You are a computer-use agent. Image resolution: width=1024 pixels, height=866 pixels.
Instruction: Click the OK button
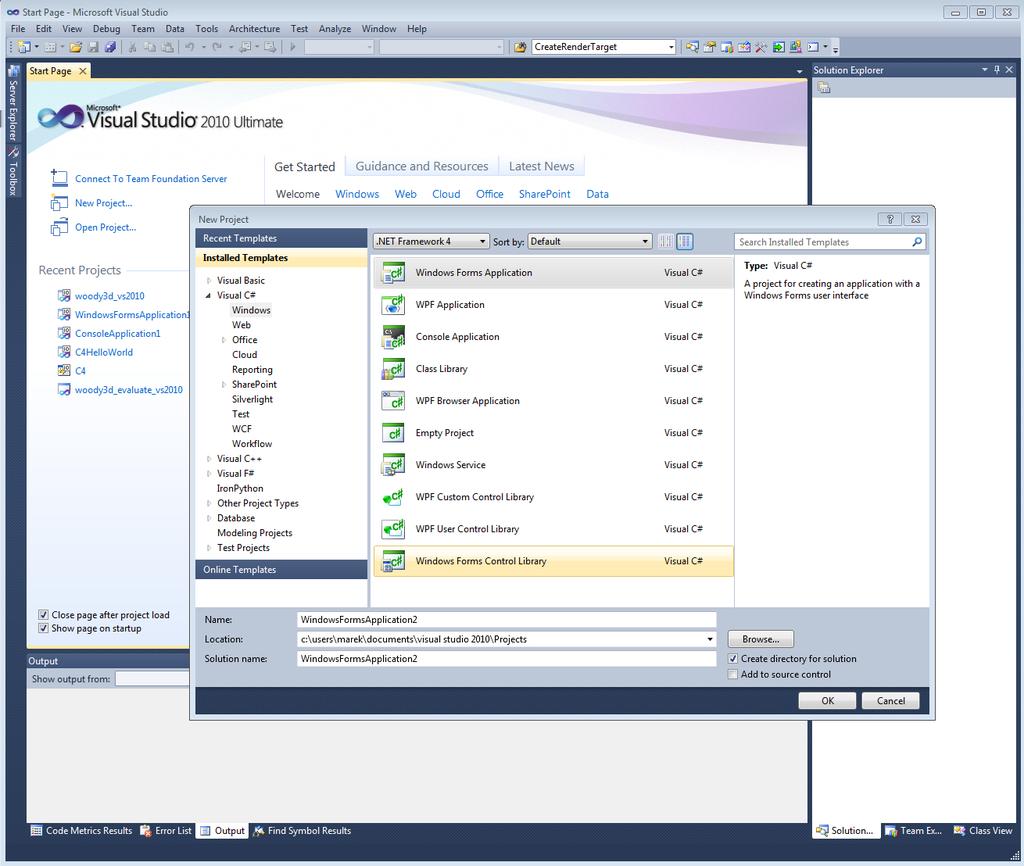pos(827,701)
